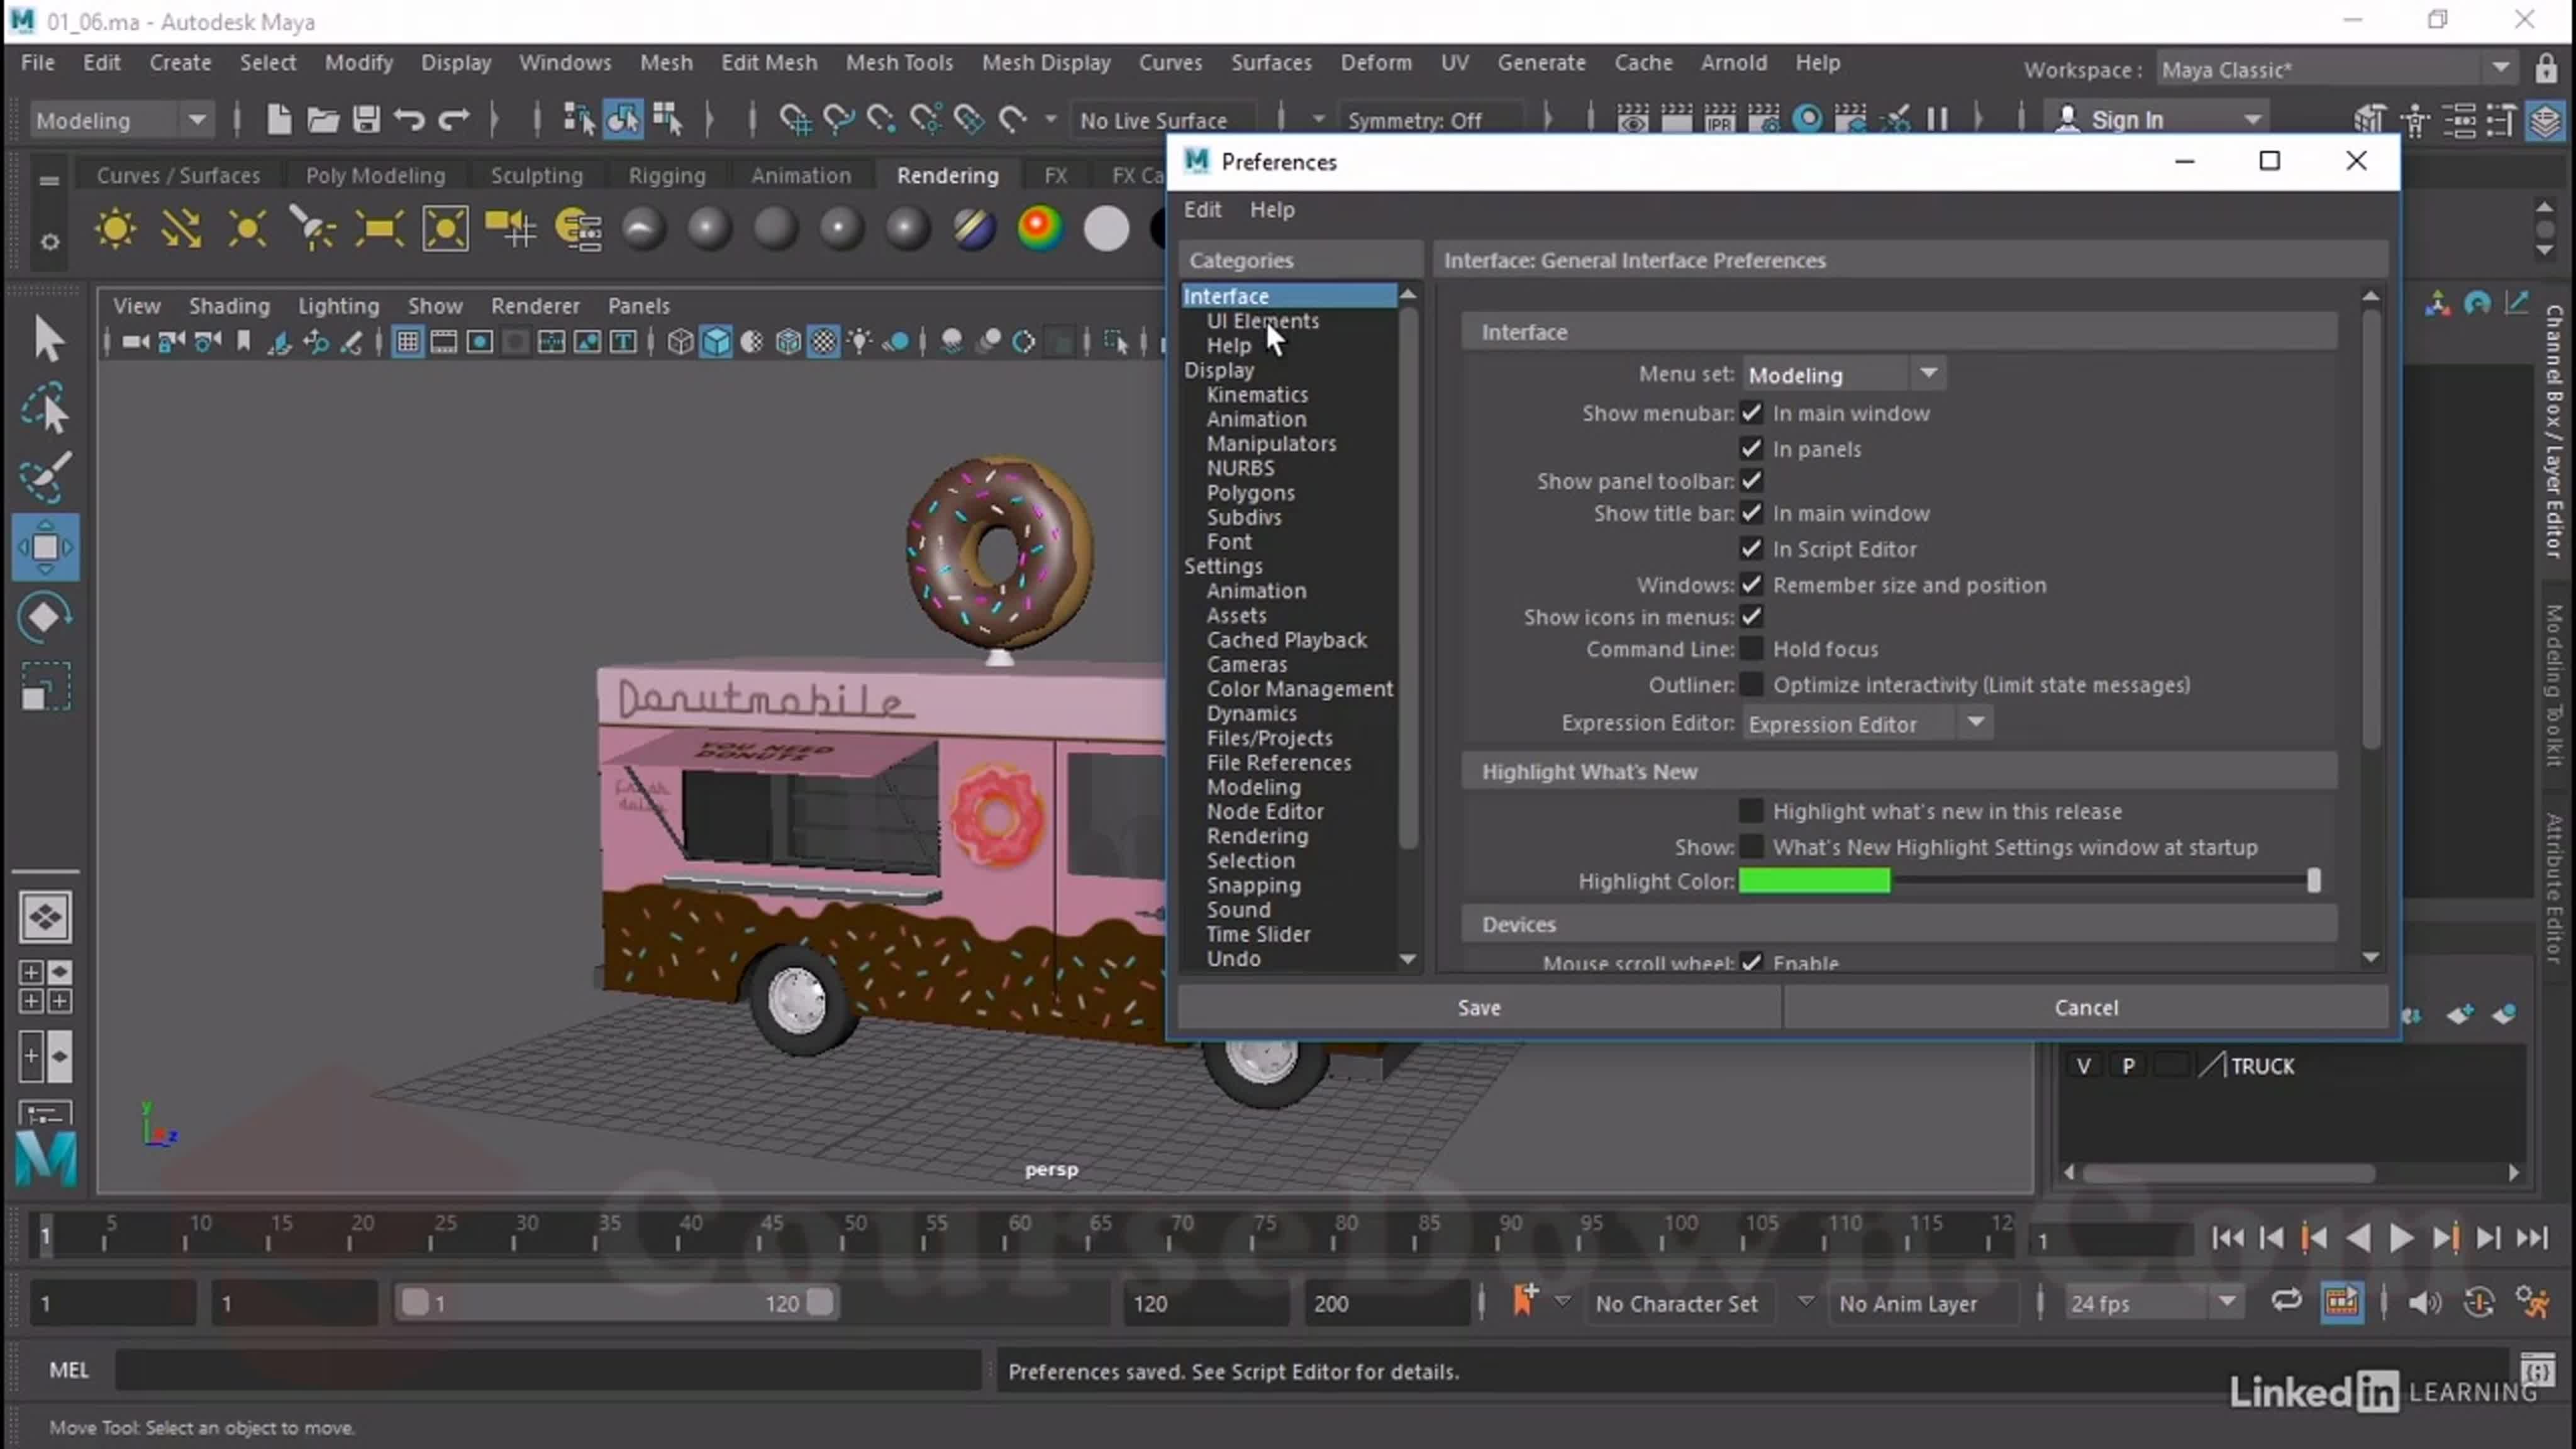Create a spot light from the shelf

tap(313, 229)
